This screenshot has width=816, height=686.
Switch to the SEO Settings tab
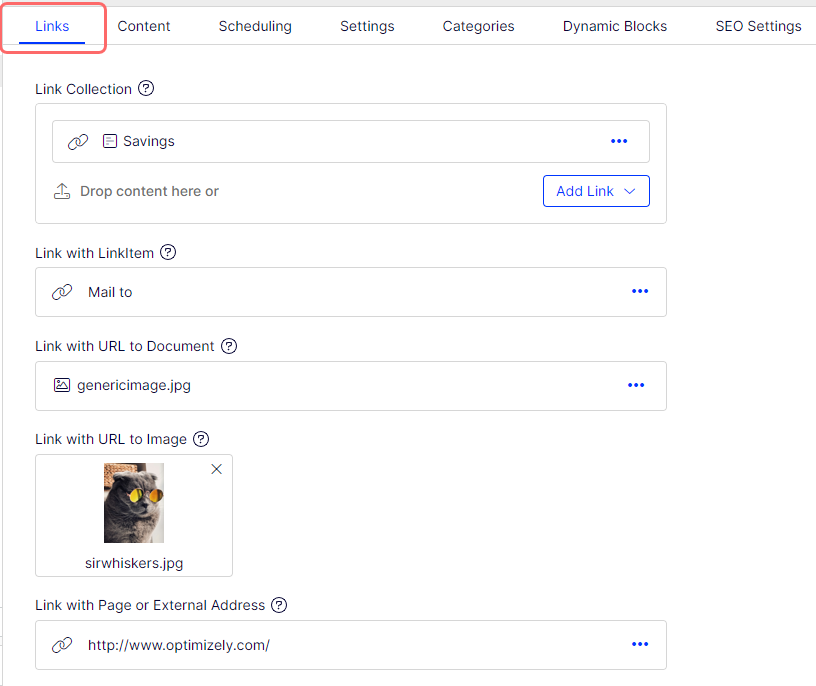pos(758,26)
